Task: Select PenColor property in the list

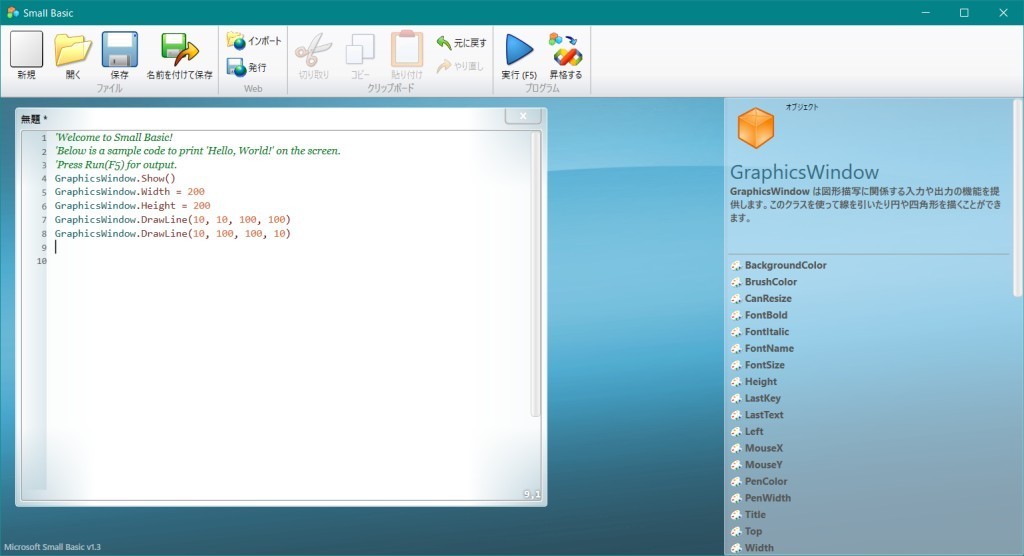Action: 766,482
